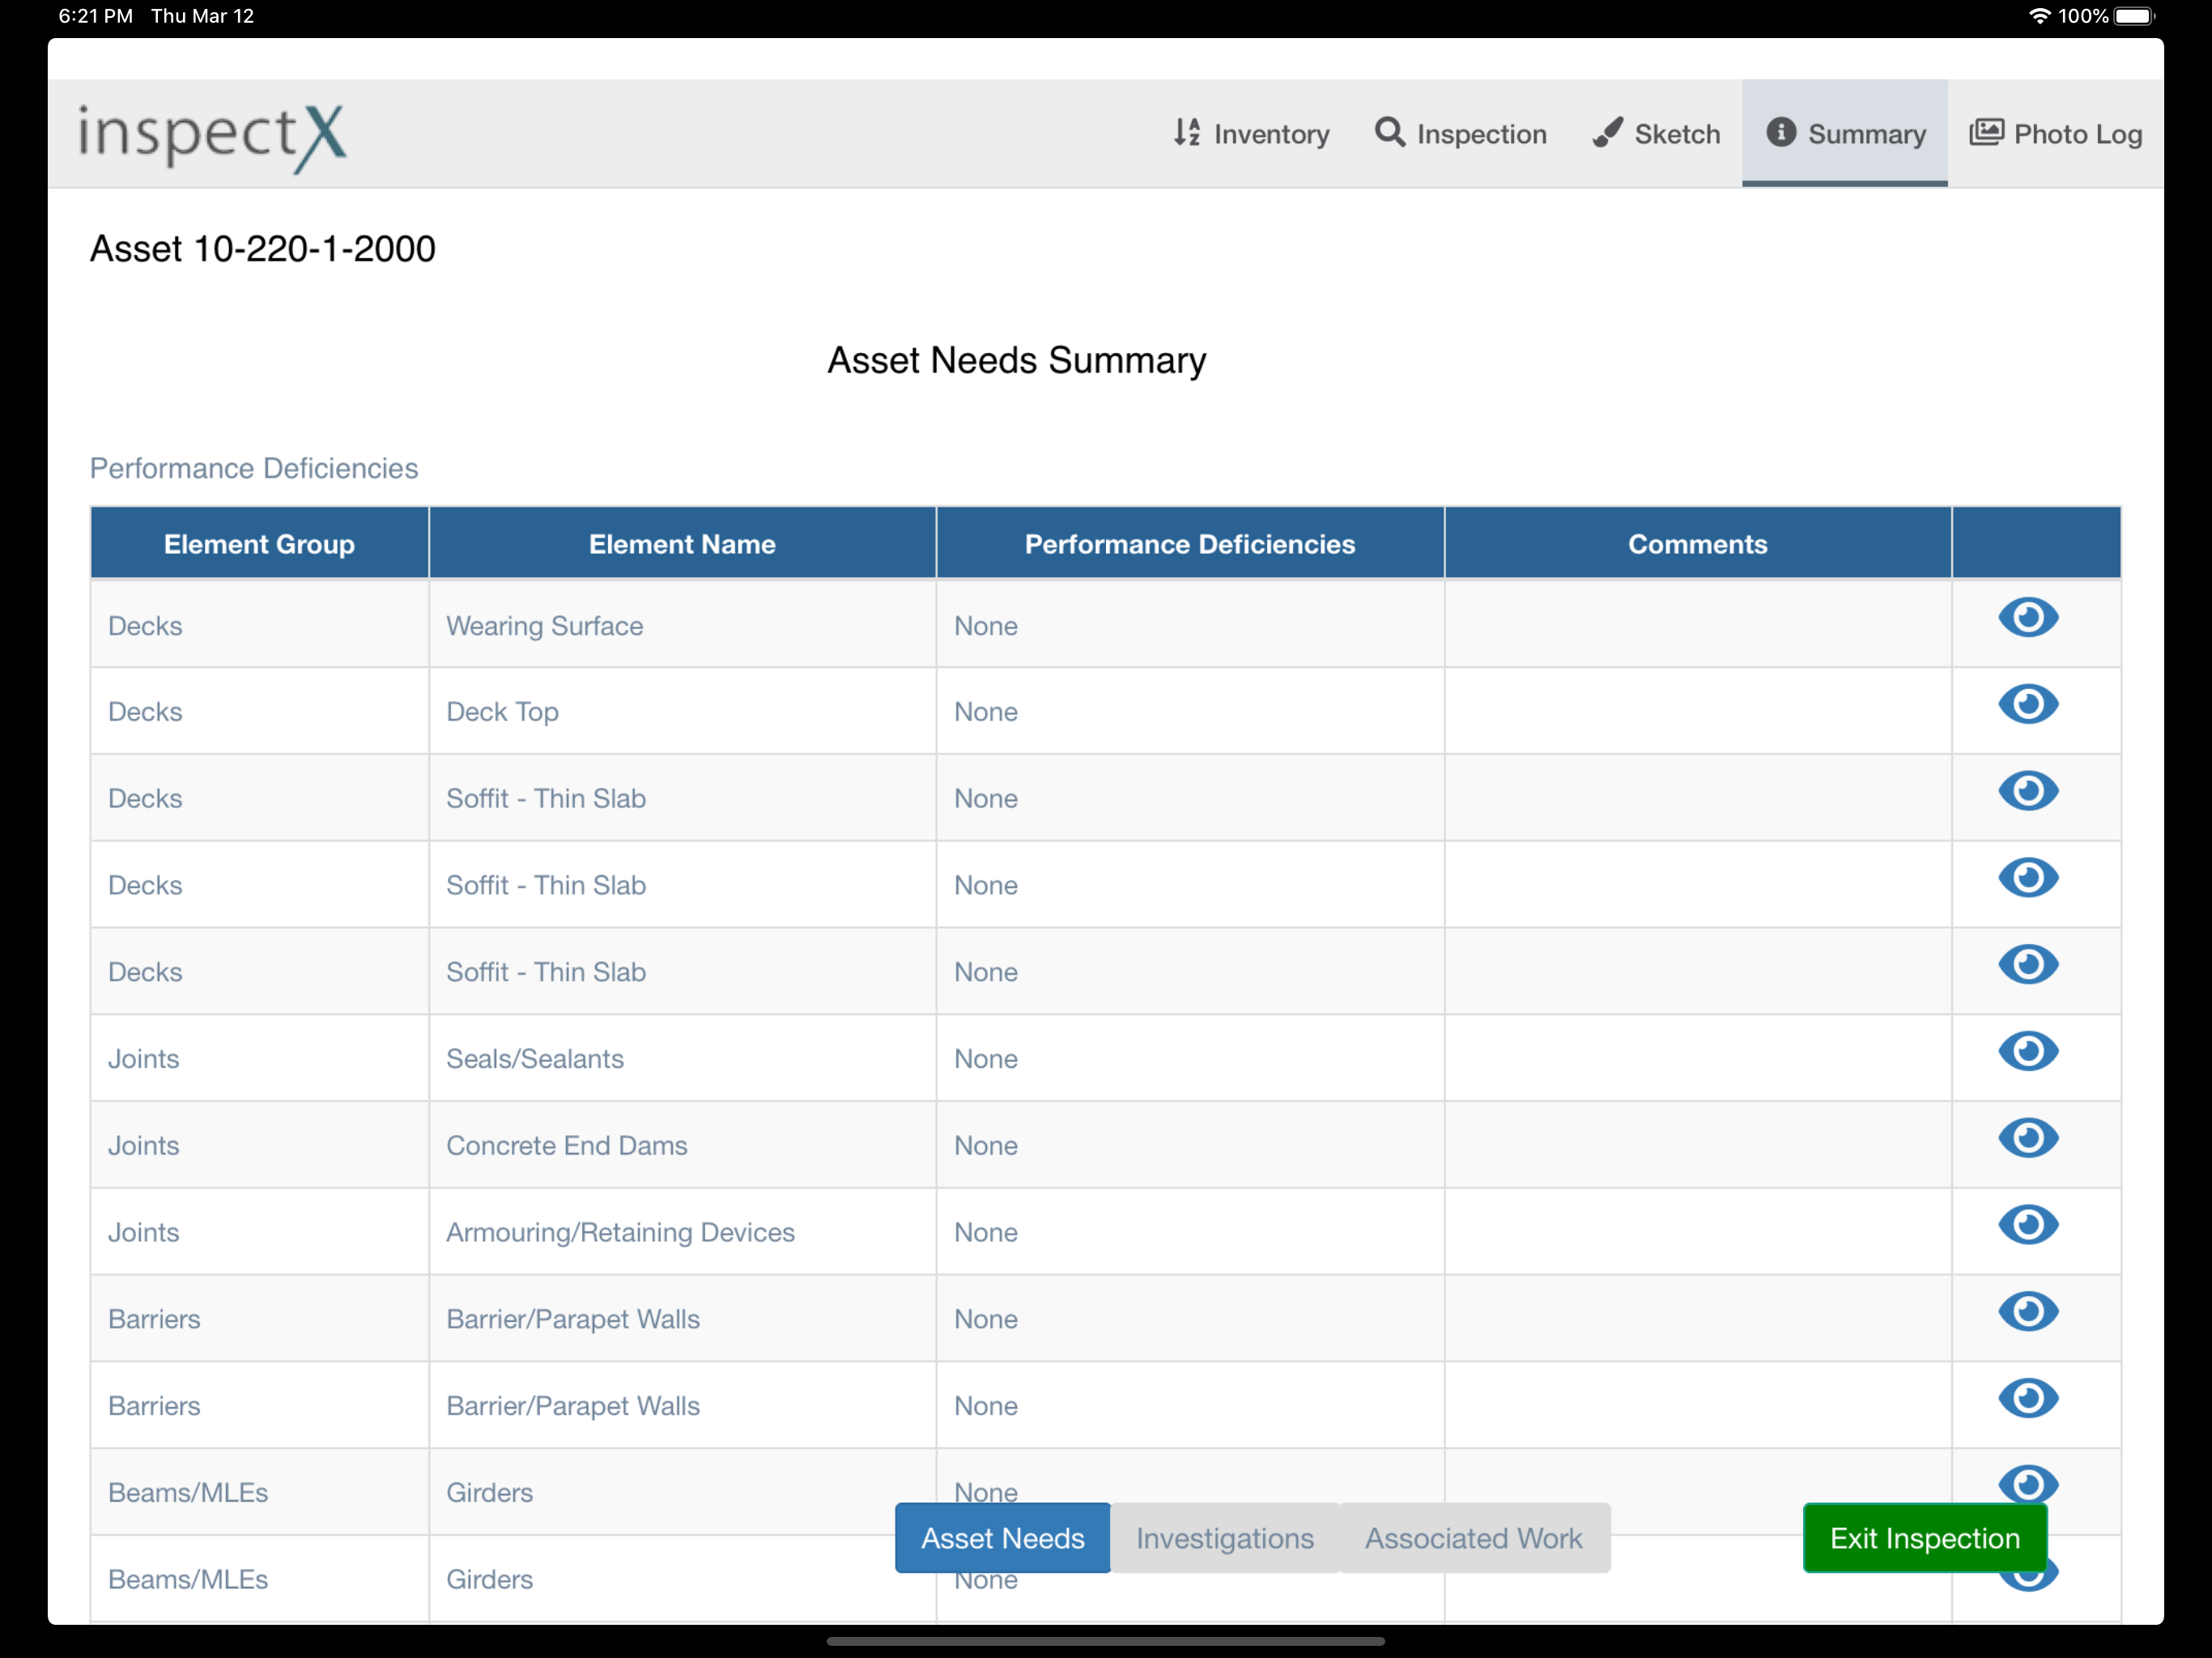
Task: Click the Comments column header
Action: point(1697,543)
